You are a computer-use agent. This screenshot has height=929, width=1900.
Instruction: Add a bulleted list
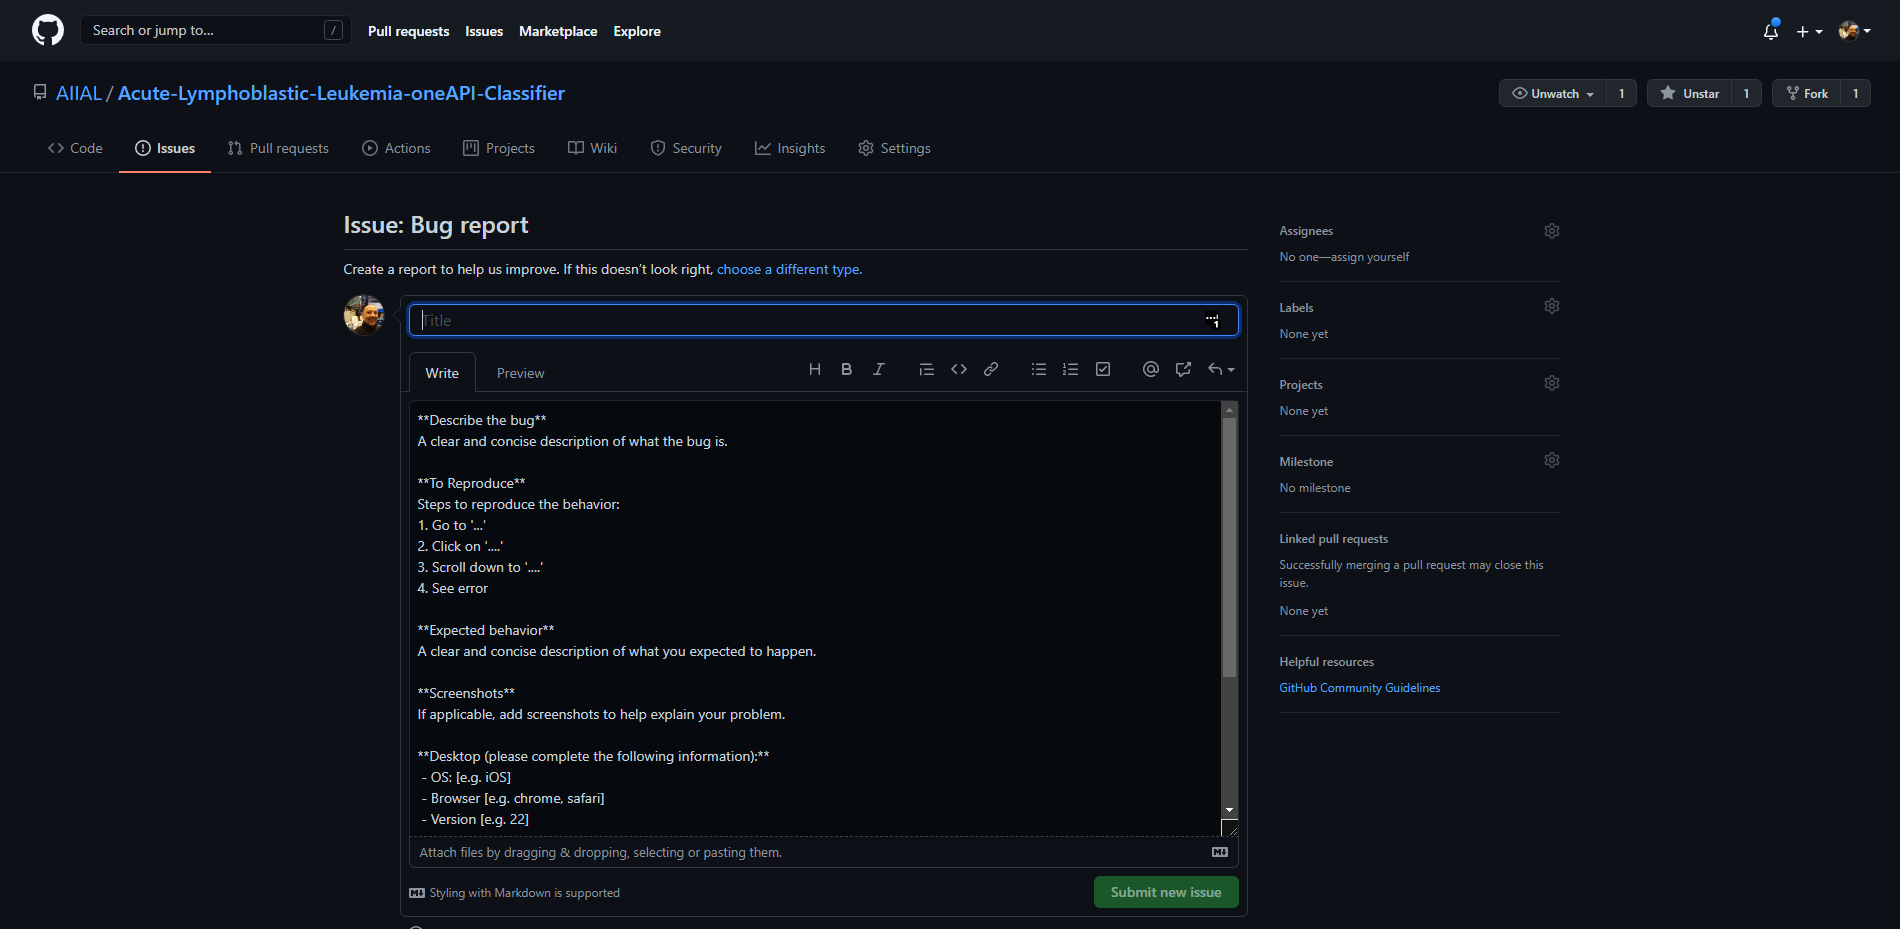coord(1039,369)
